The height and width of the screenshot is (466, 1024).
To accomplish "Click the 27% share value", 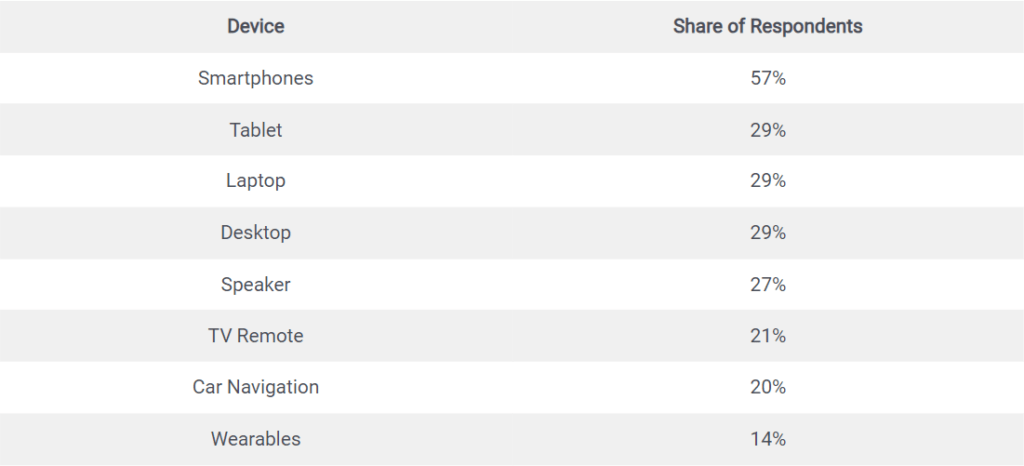I will click(x=767, y=285).
